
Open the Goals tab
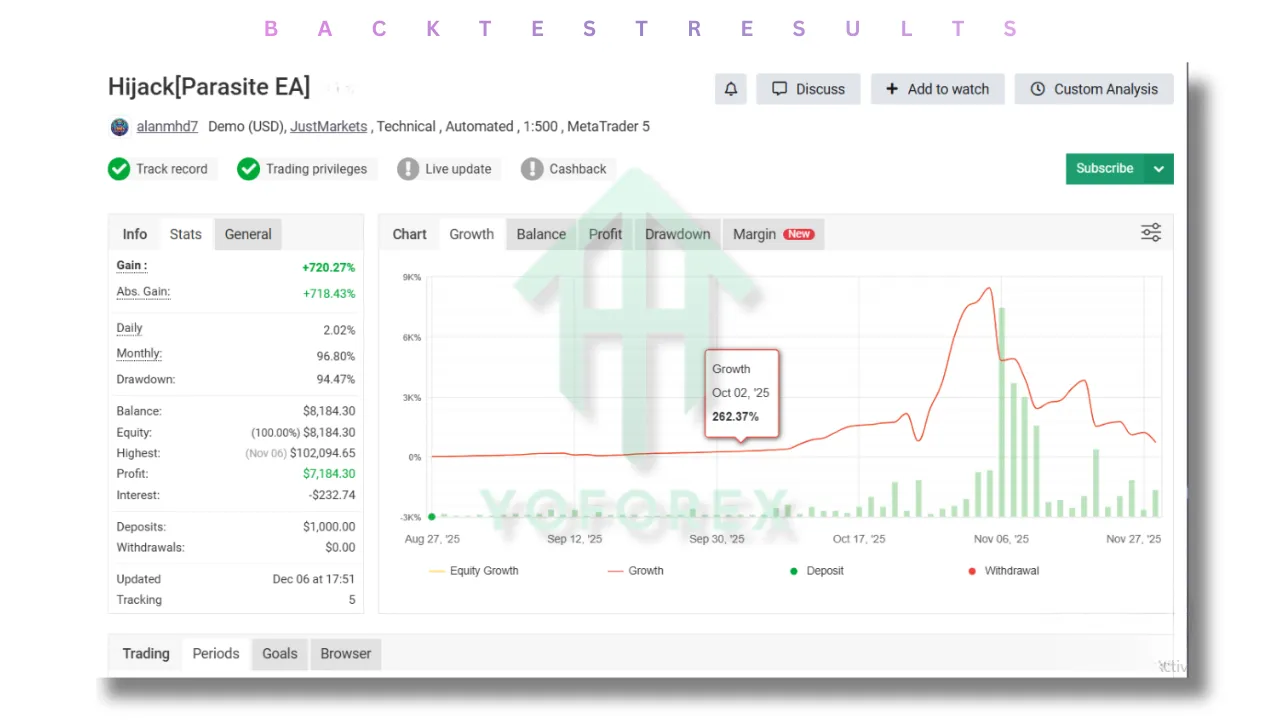coord(280,654)
